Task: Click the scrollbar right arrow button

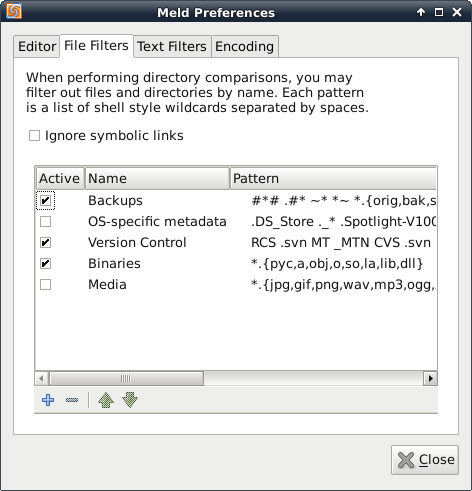Action: [x=430, y=378]
